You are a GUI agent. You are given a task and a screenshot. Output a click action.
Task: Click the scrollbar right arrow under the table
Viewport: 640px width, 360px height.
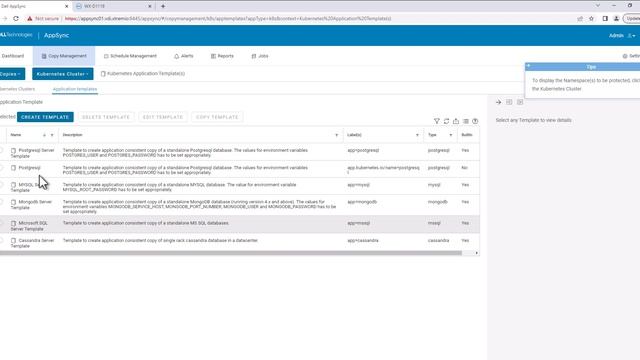[x=476, y=253]
